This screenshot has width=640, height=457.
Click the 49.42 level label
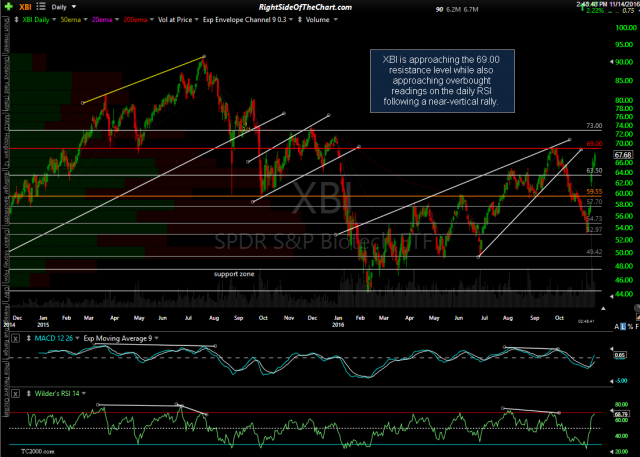pos(594,252)
